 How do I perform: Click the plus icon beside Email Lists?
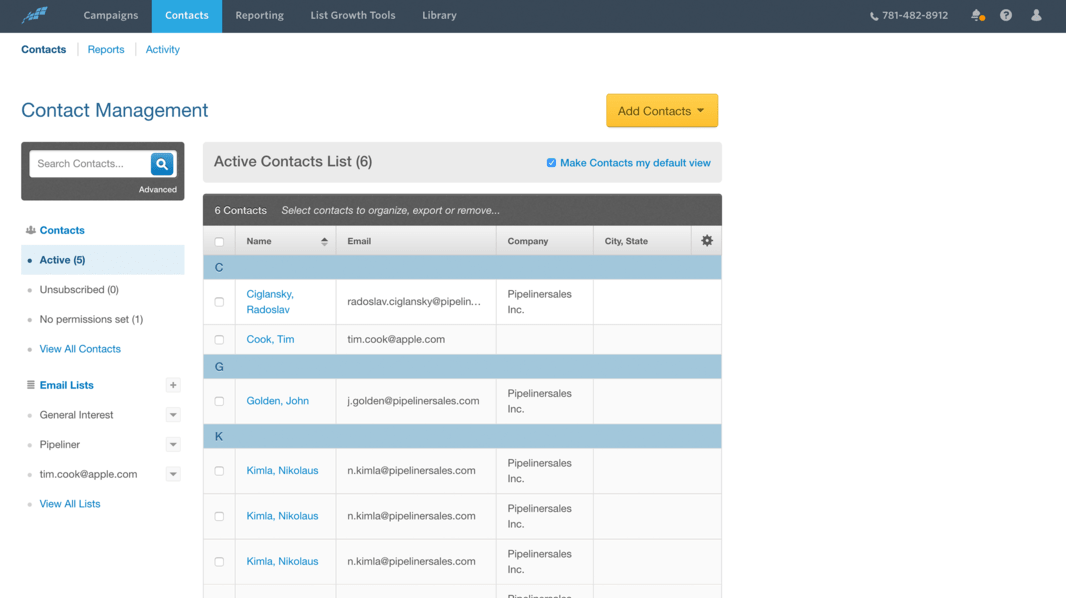(x=173, y=385)
